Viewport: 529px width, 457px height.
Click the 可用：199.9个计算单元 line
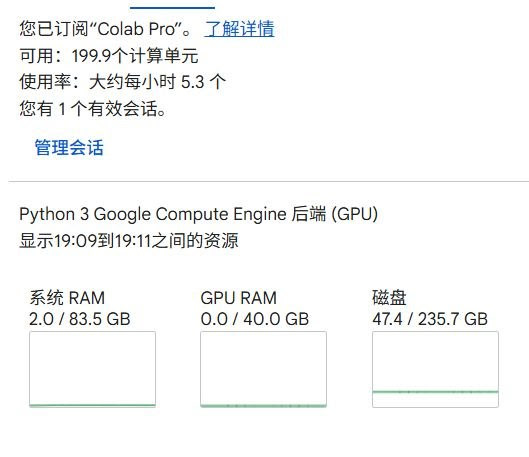tap(109, 56)
